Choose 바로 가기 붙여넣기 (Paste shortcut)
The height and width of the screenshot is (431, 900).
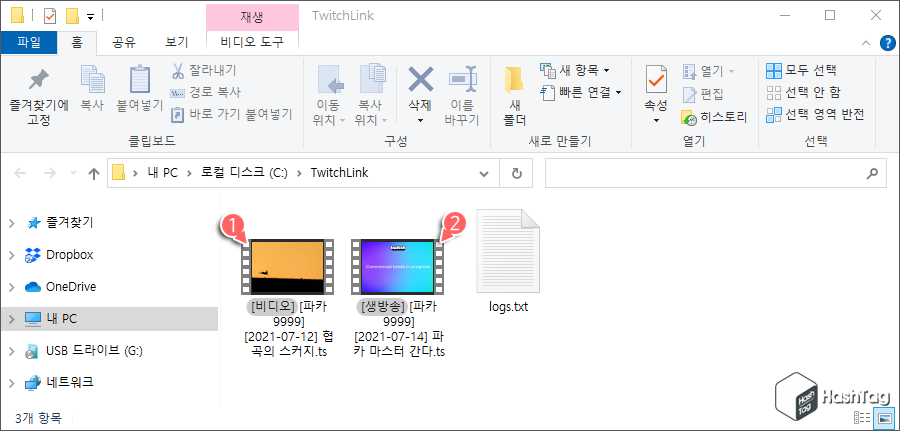pos(232,114)
